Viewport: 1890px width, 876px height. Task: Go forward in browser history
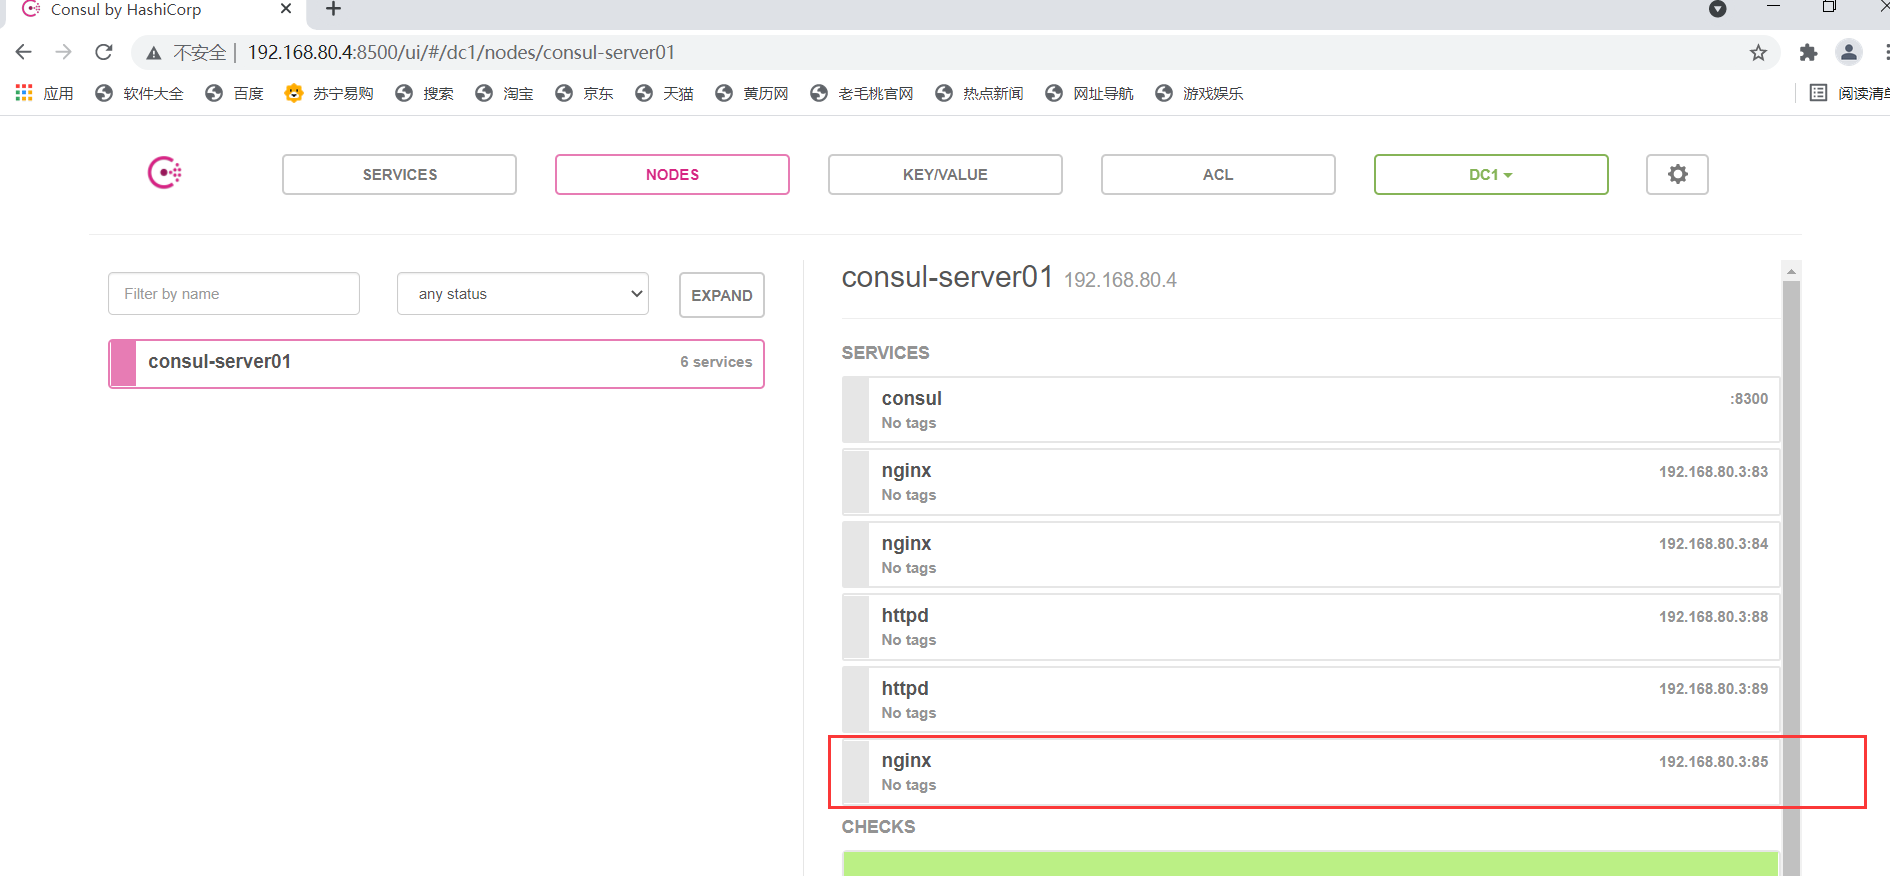click(64, 52)
